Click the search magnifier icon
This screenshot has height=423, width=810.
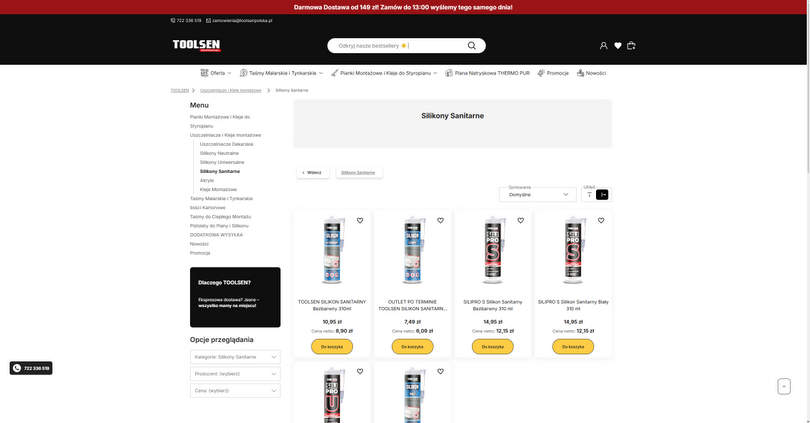(x=472, y=45)
